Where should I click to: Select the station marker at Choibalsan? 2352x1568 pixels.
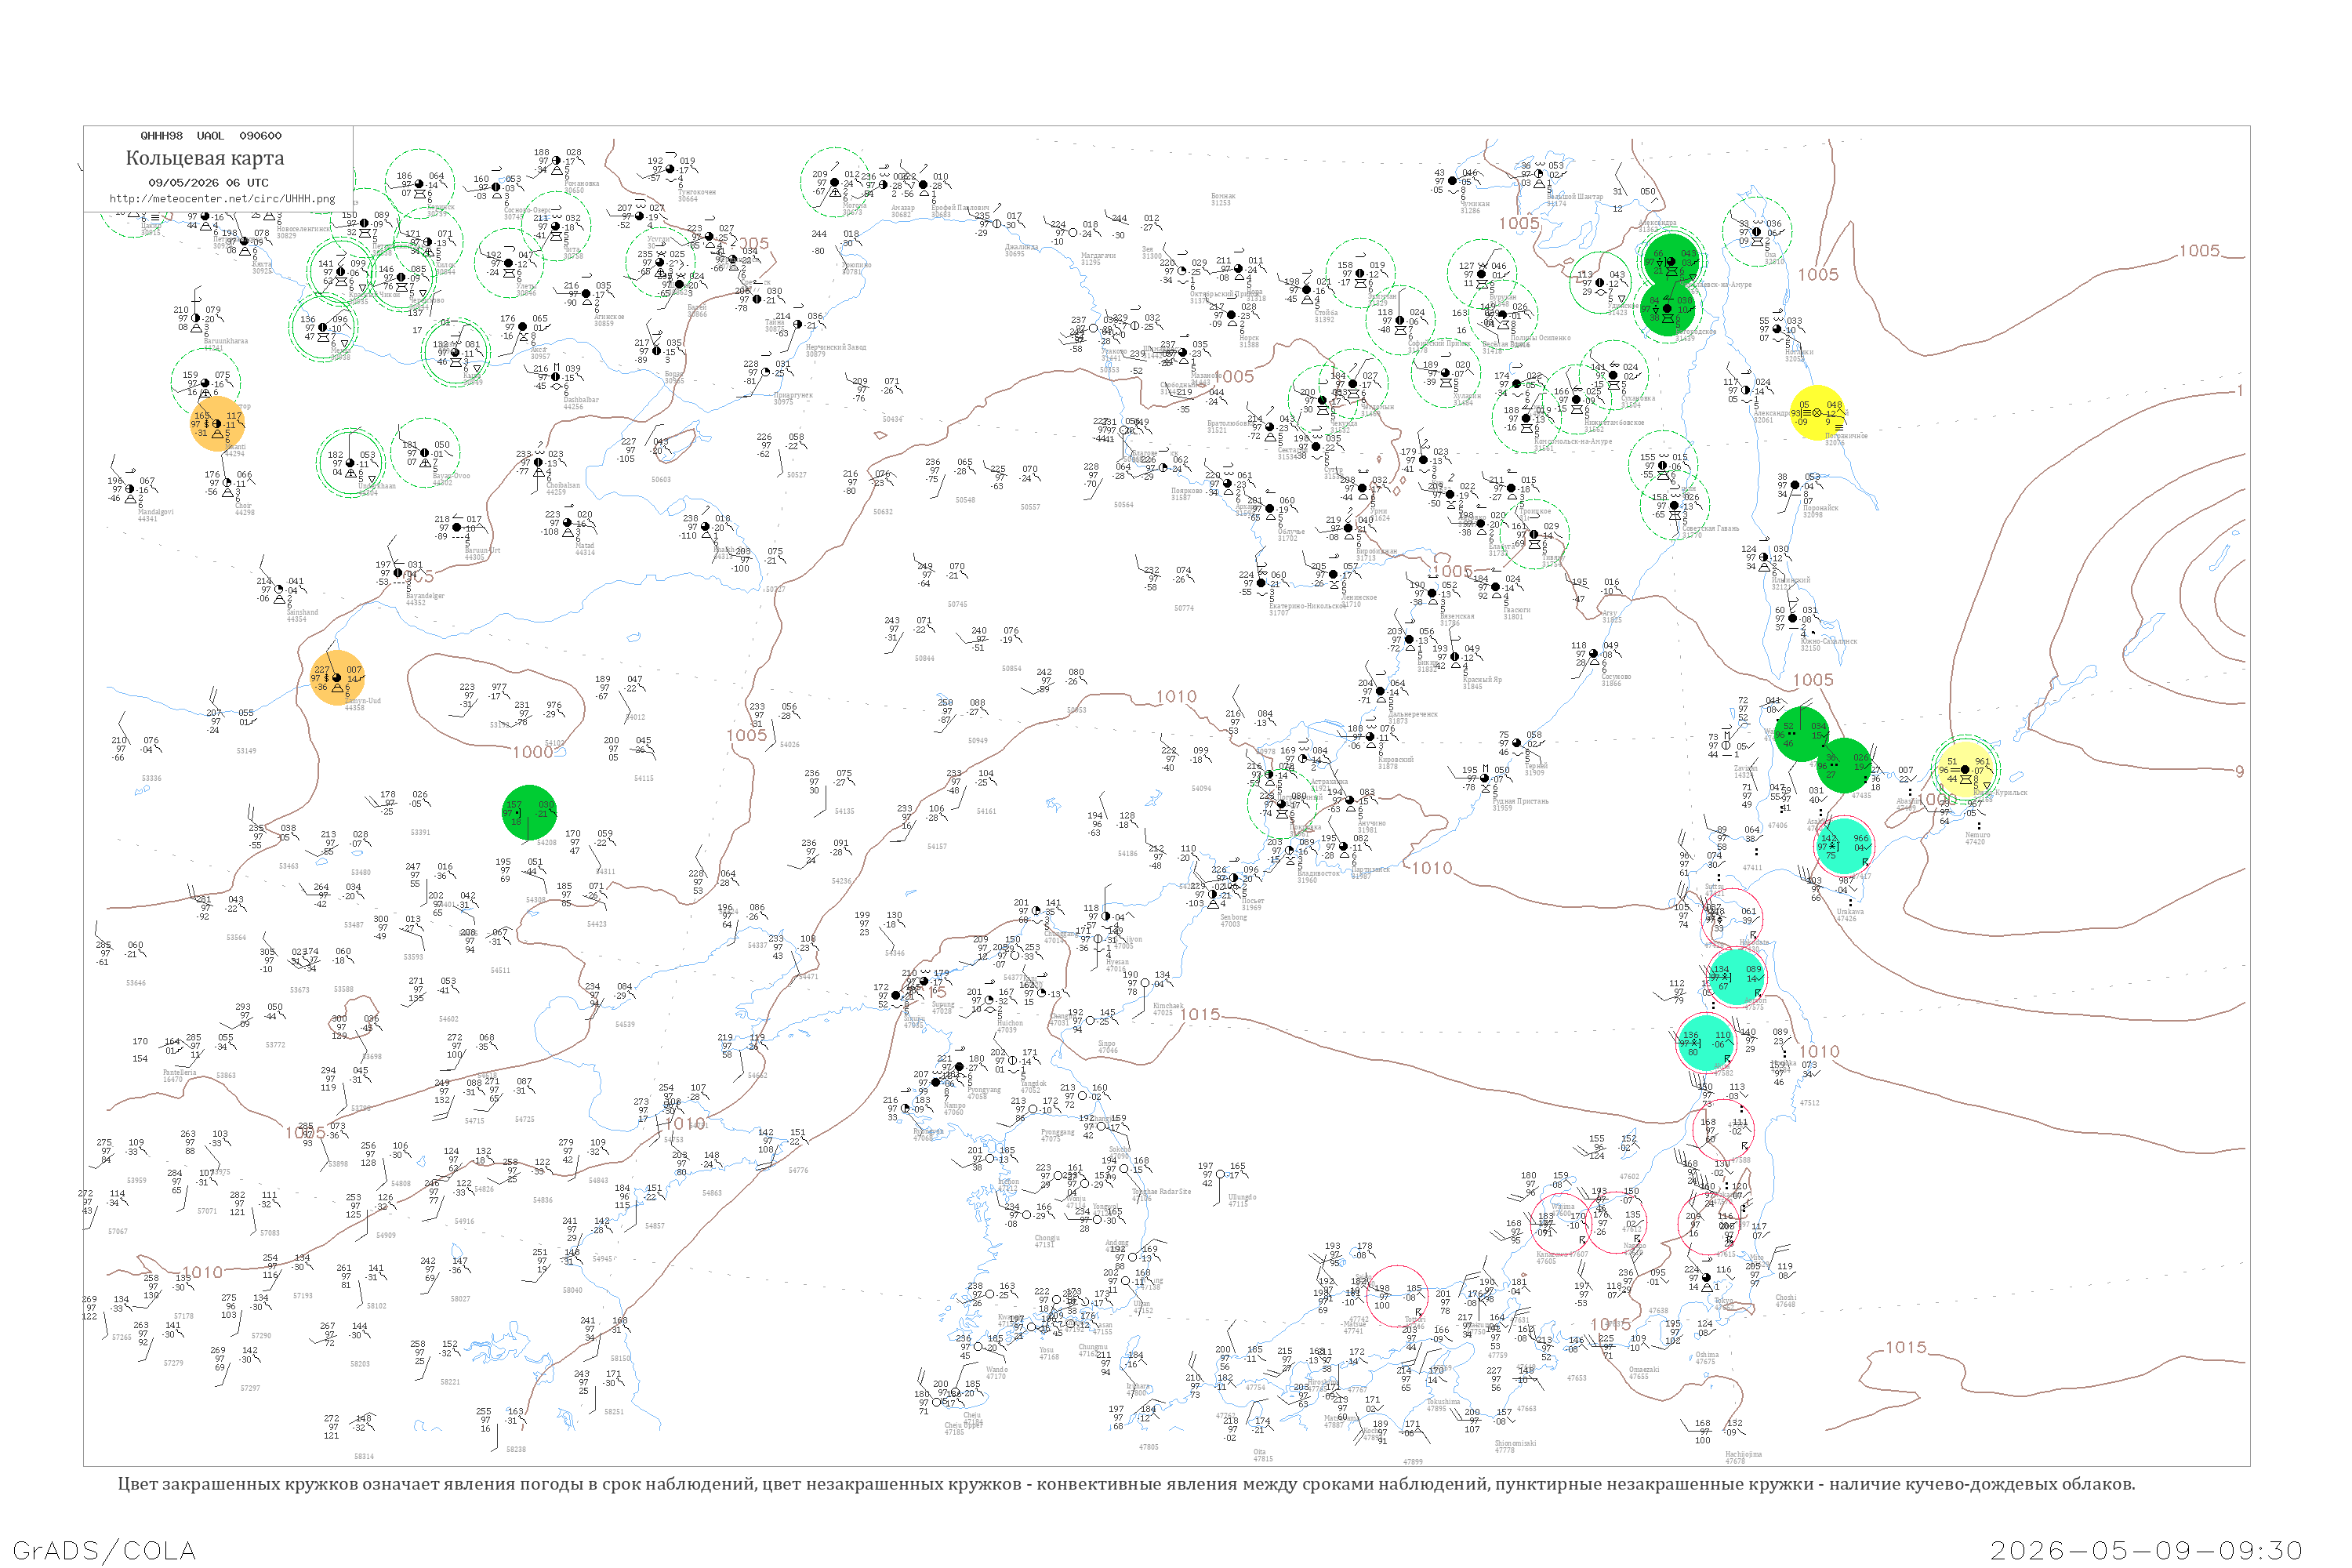tap(539, 463)
